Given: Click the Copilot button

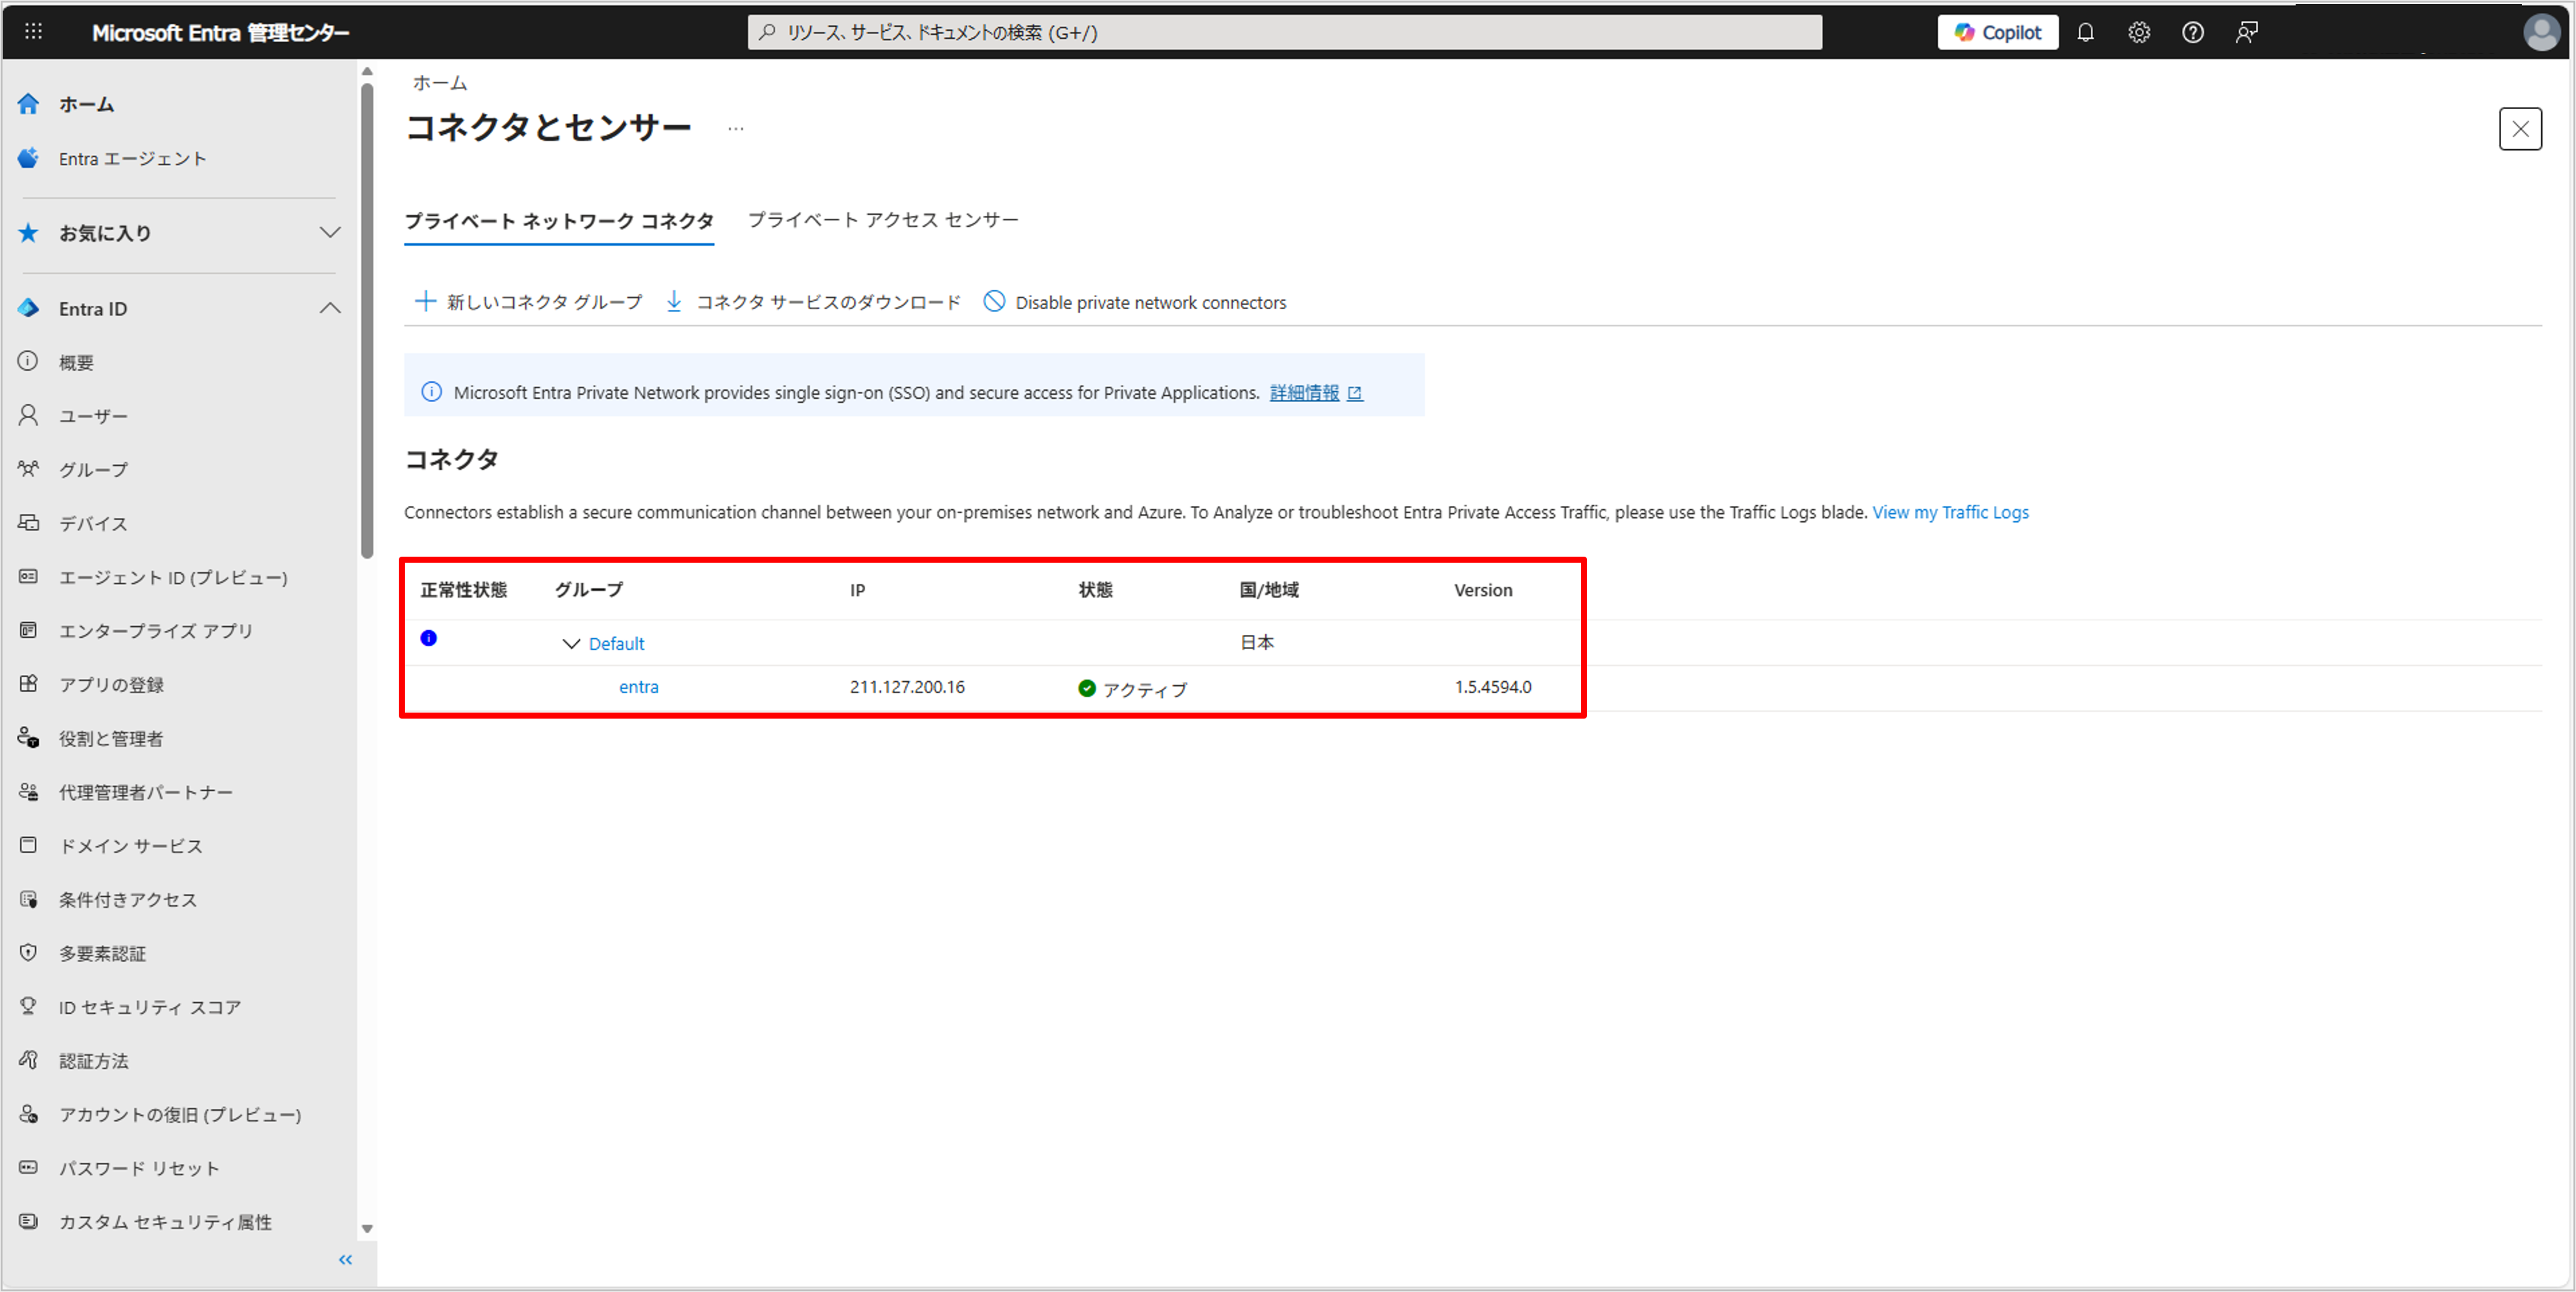Looking at the screenshot, I should [1997, 32].
